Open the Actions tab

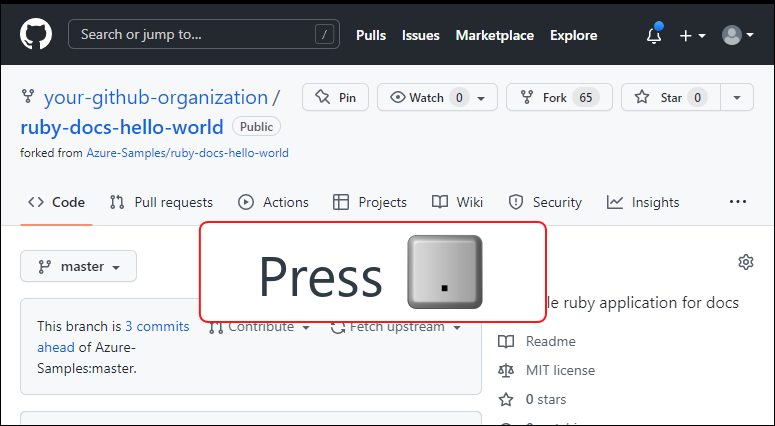pyautogui.click(x=274, y=202)
